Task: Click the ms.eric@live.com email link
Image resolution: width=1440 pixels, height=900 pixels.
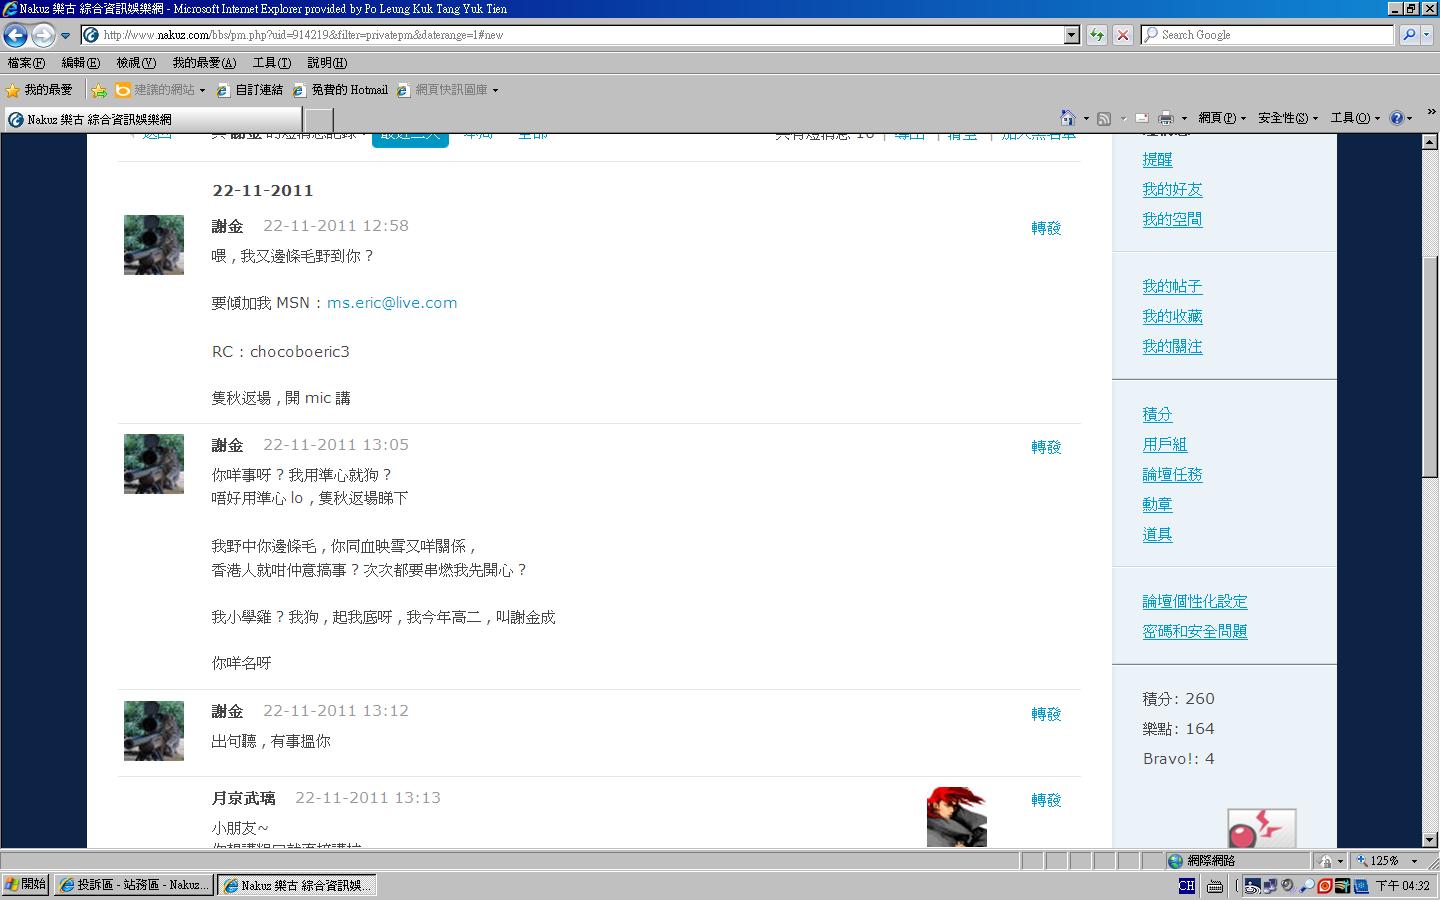Action: click(x=392, y=303)
